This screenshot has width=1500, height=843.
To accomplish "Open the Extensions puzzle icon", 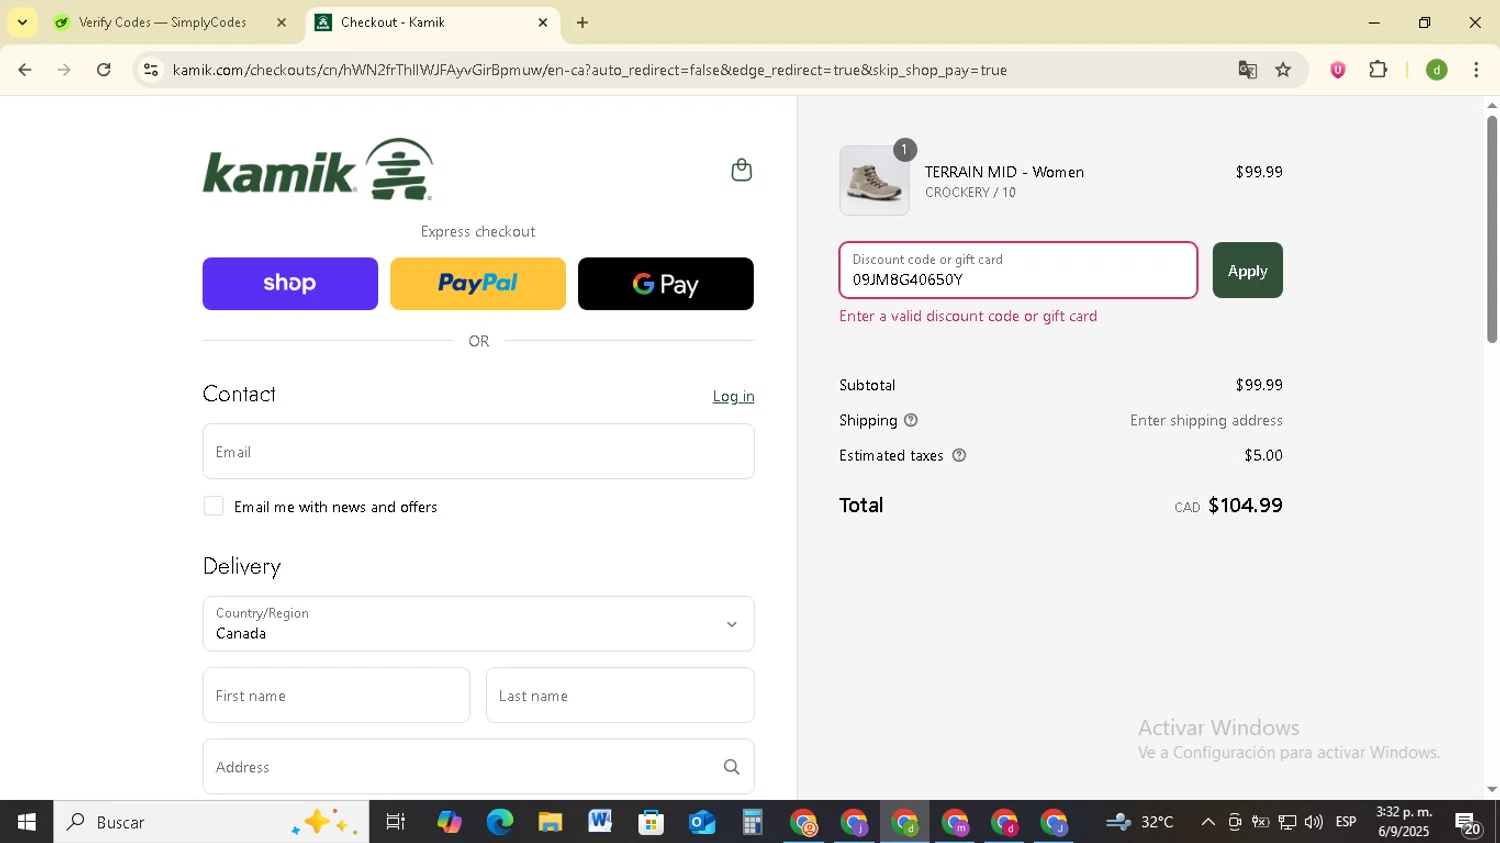I will click(1378, 70).
